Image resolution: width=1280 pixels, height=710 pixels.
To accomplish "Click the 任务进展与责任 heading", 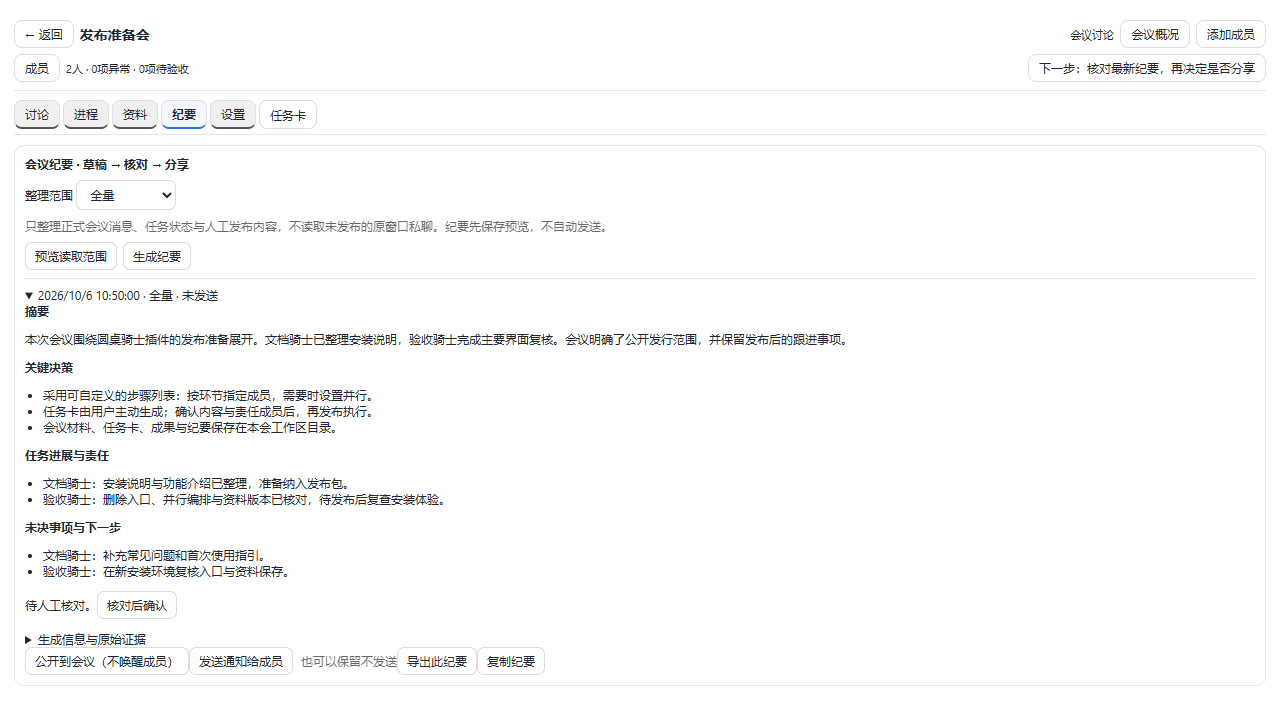I will point(67,456).
